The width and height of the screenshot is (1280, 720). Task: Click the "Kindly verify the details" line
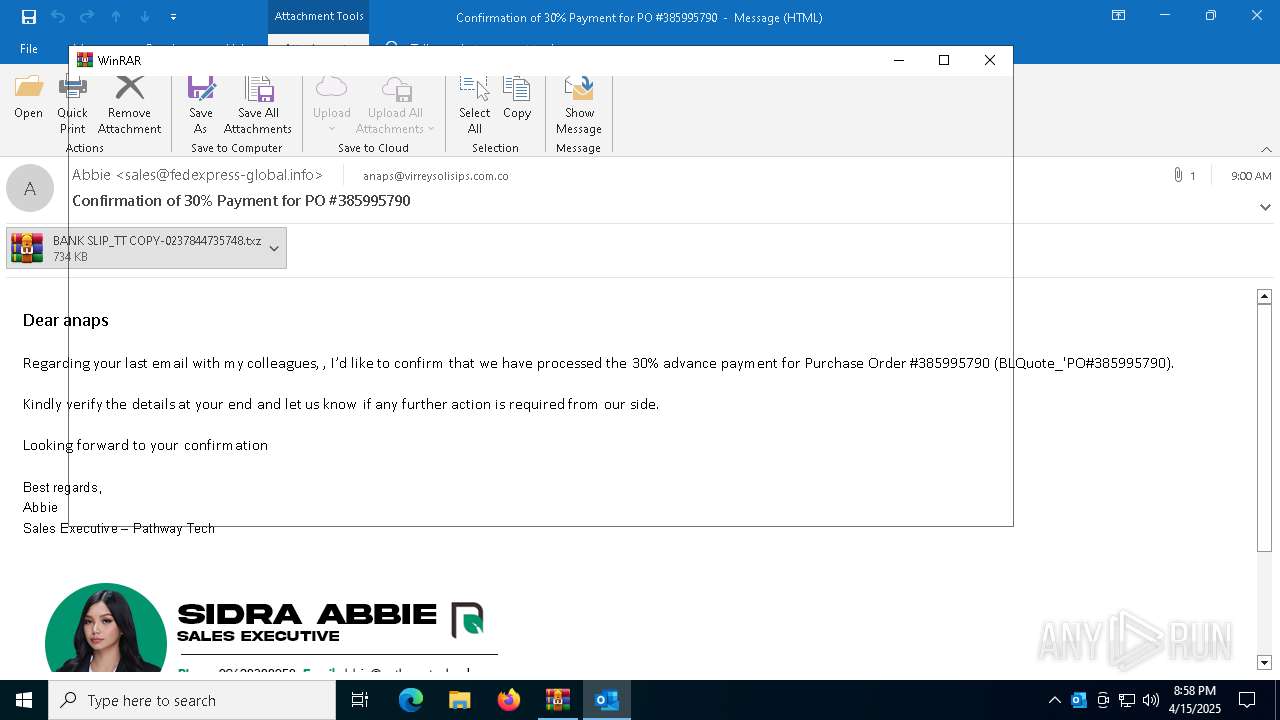[341, 404]
